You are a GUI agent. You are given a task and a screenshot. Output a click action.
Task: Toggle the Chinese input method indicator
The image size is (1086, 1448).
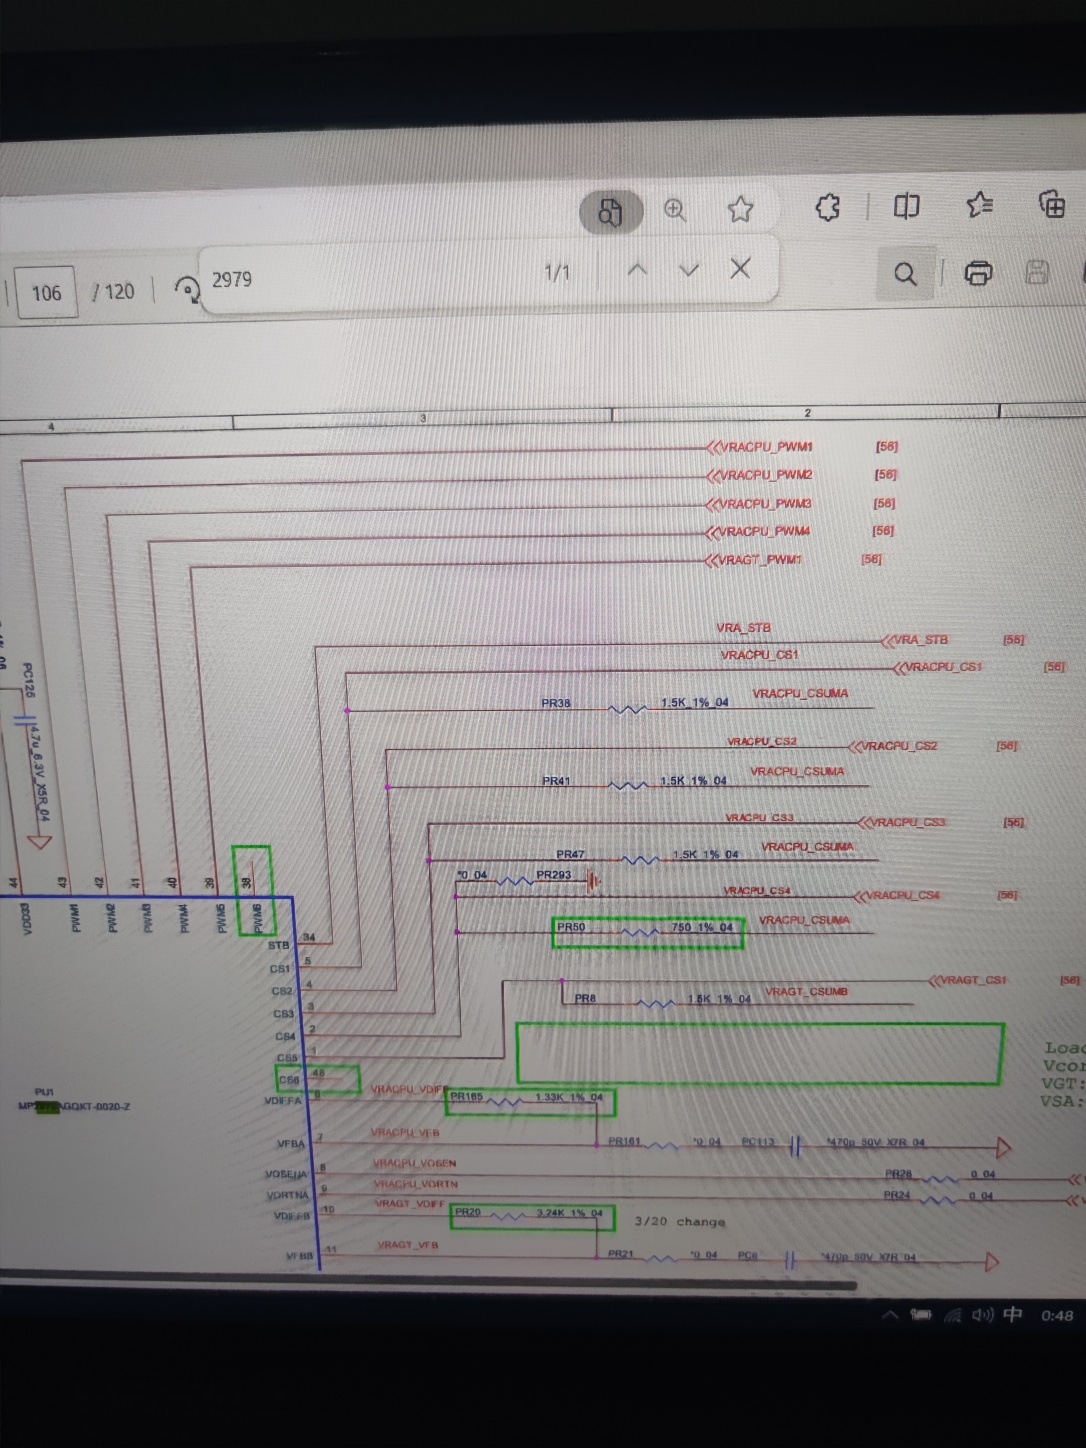1012,1314
